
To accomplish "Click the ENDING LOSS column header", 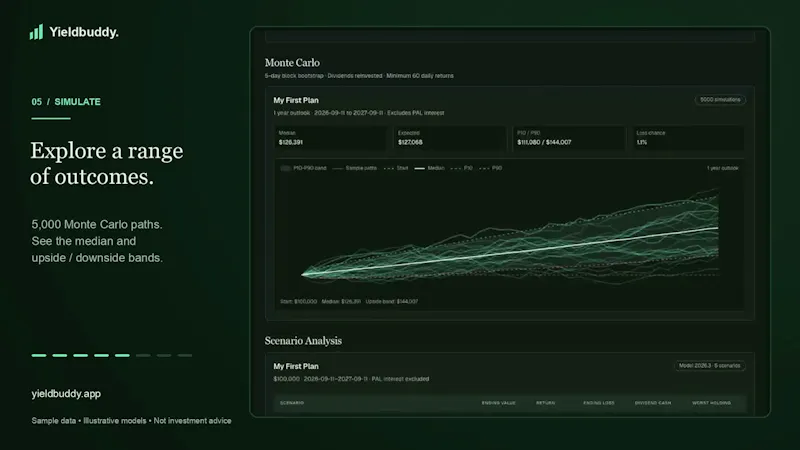I will (599, 403).
